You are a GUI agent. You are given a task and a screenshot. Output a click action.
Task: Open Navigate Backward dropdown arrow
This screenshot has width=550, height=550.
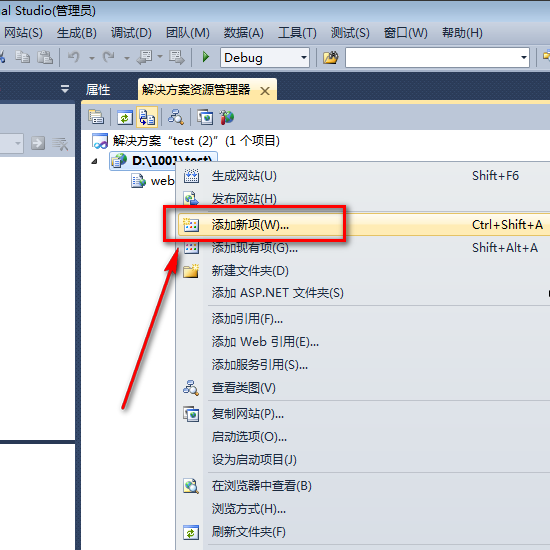[160, 57]
